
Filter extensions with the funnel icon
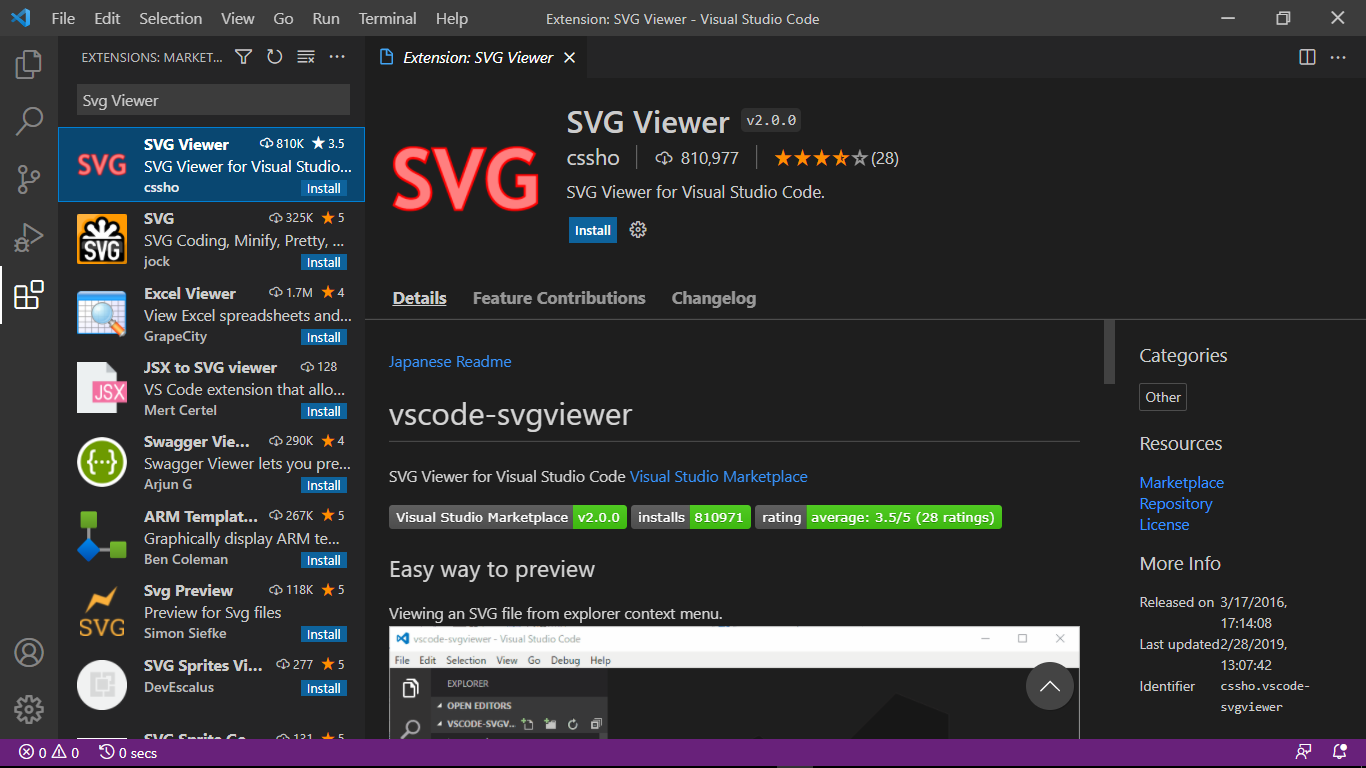coord(243,57)
